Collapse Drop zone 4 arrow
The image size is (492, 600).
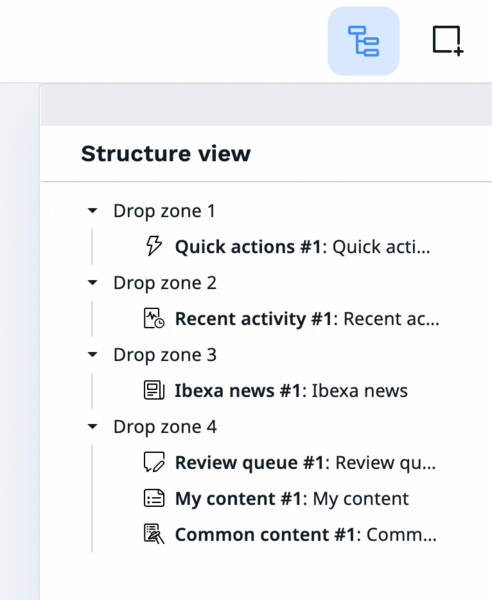point(93,426)
